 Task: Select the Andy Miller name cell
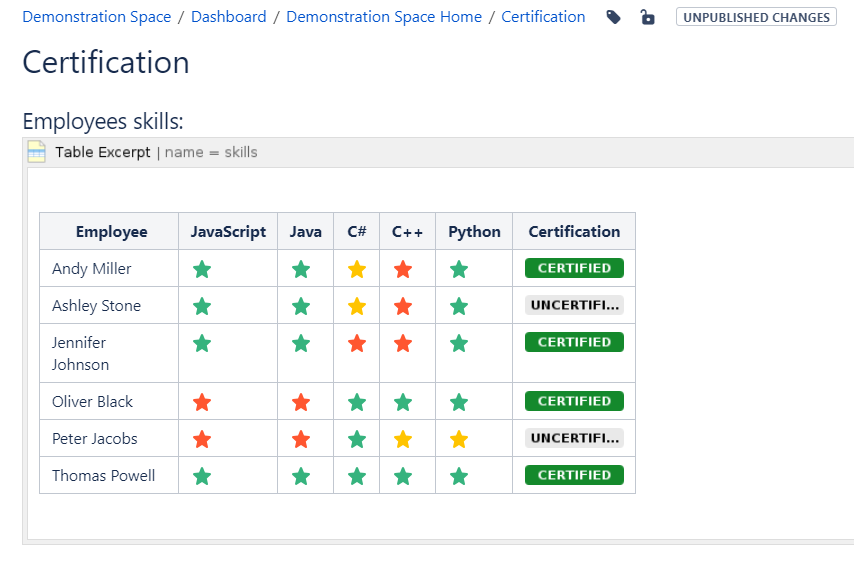[109, 269]
